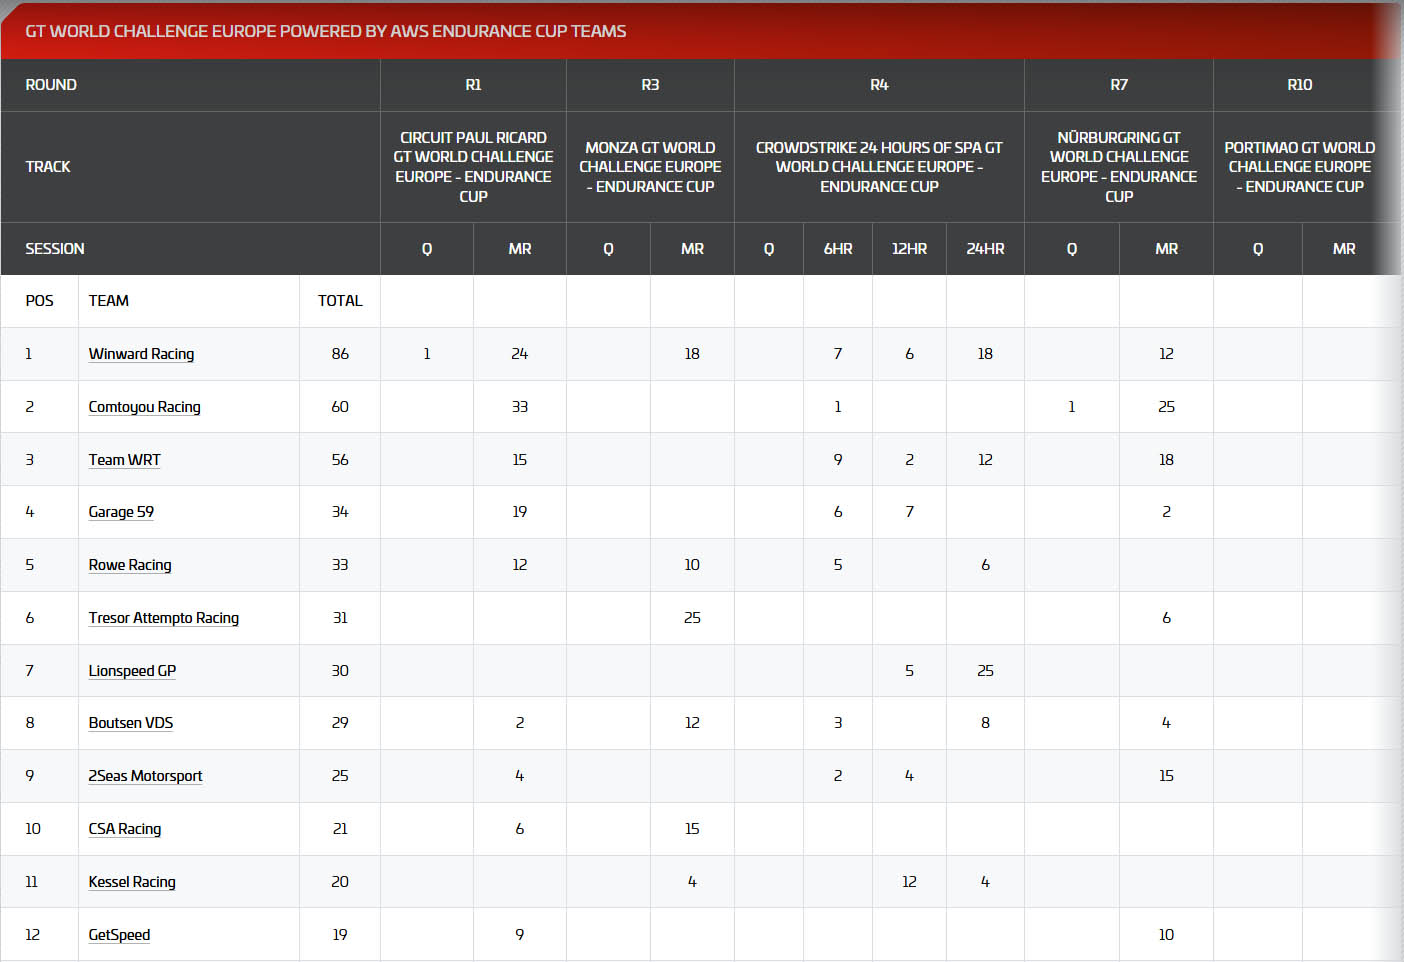Screen dimensions: 1404x962
Task: Click the CrowdStrike 24 Hours of Spa header
Action: pos(879,167)
